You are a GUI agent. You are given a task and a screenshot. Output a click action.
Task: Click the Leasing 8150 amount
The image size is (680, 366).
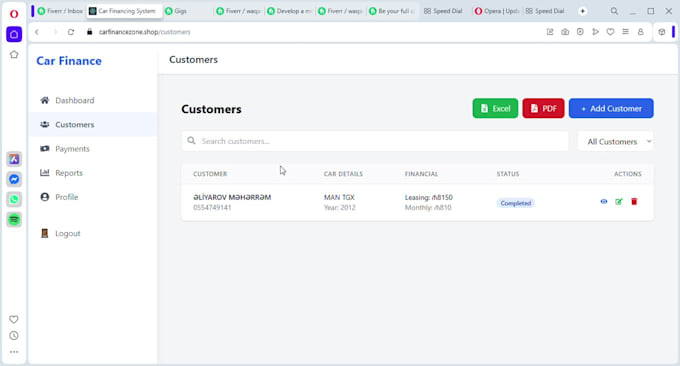pyautogui.click(x=428, y=197)
